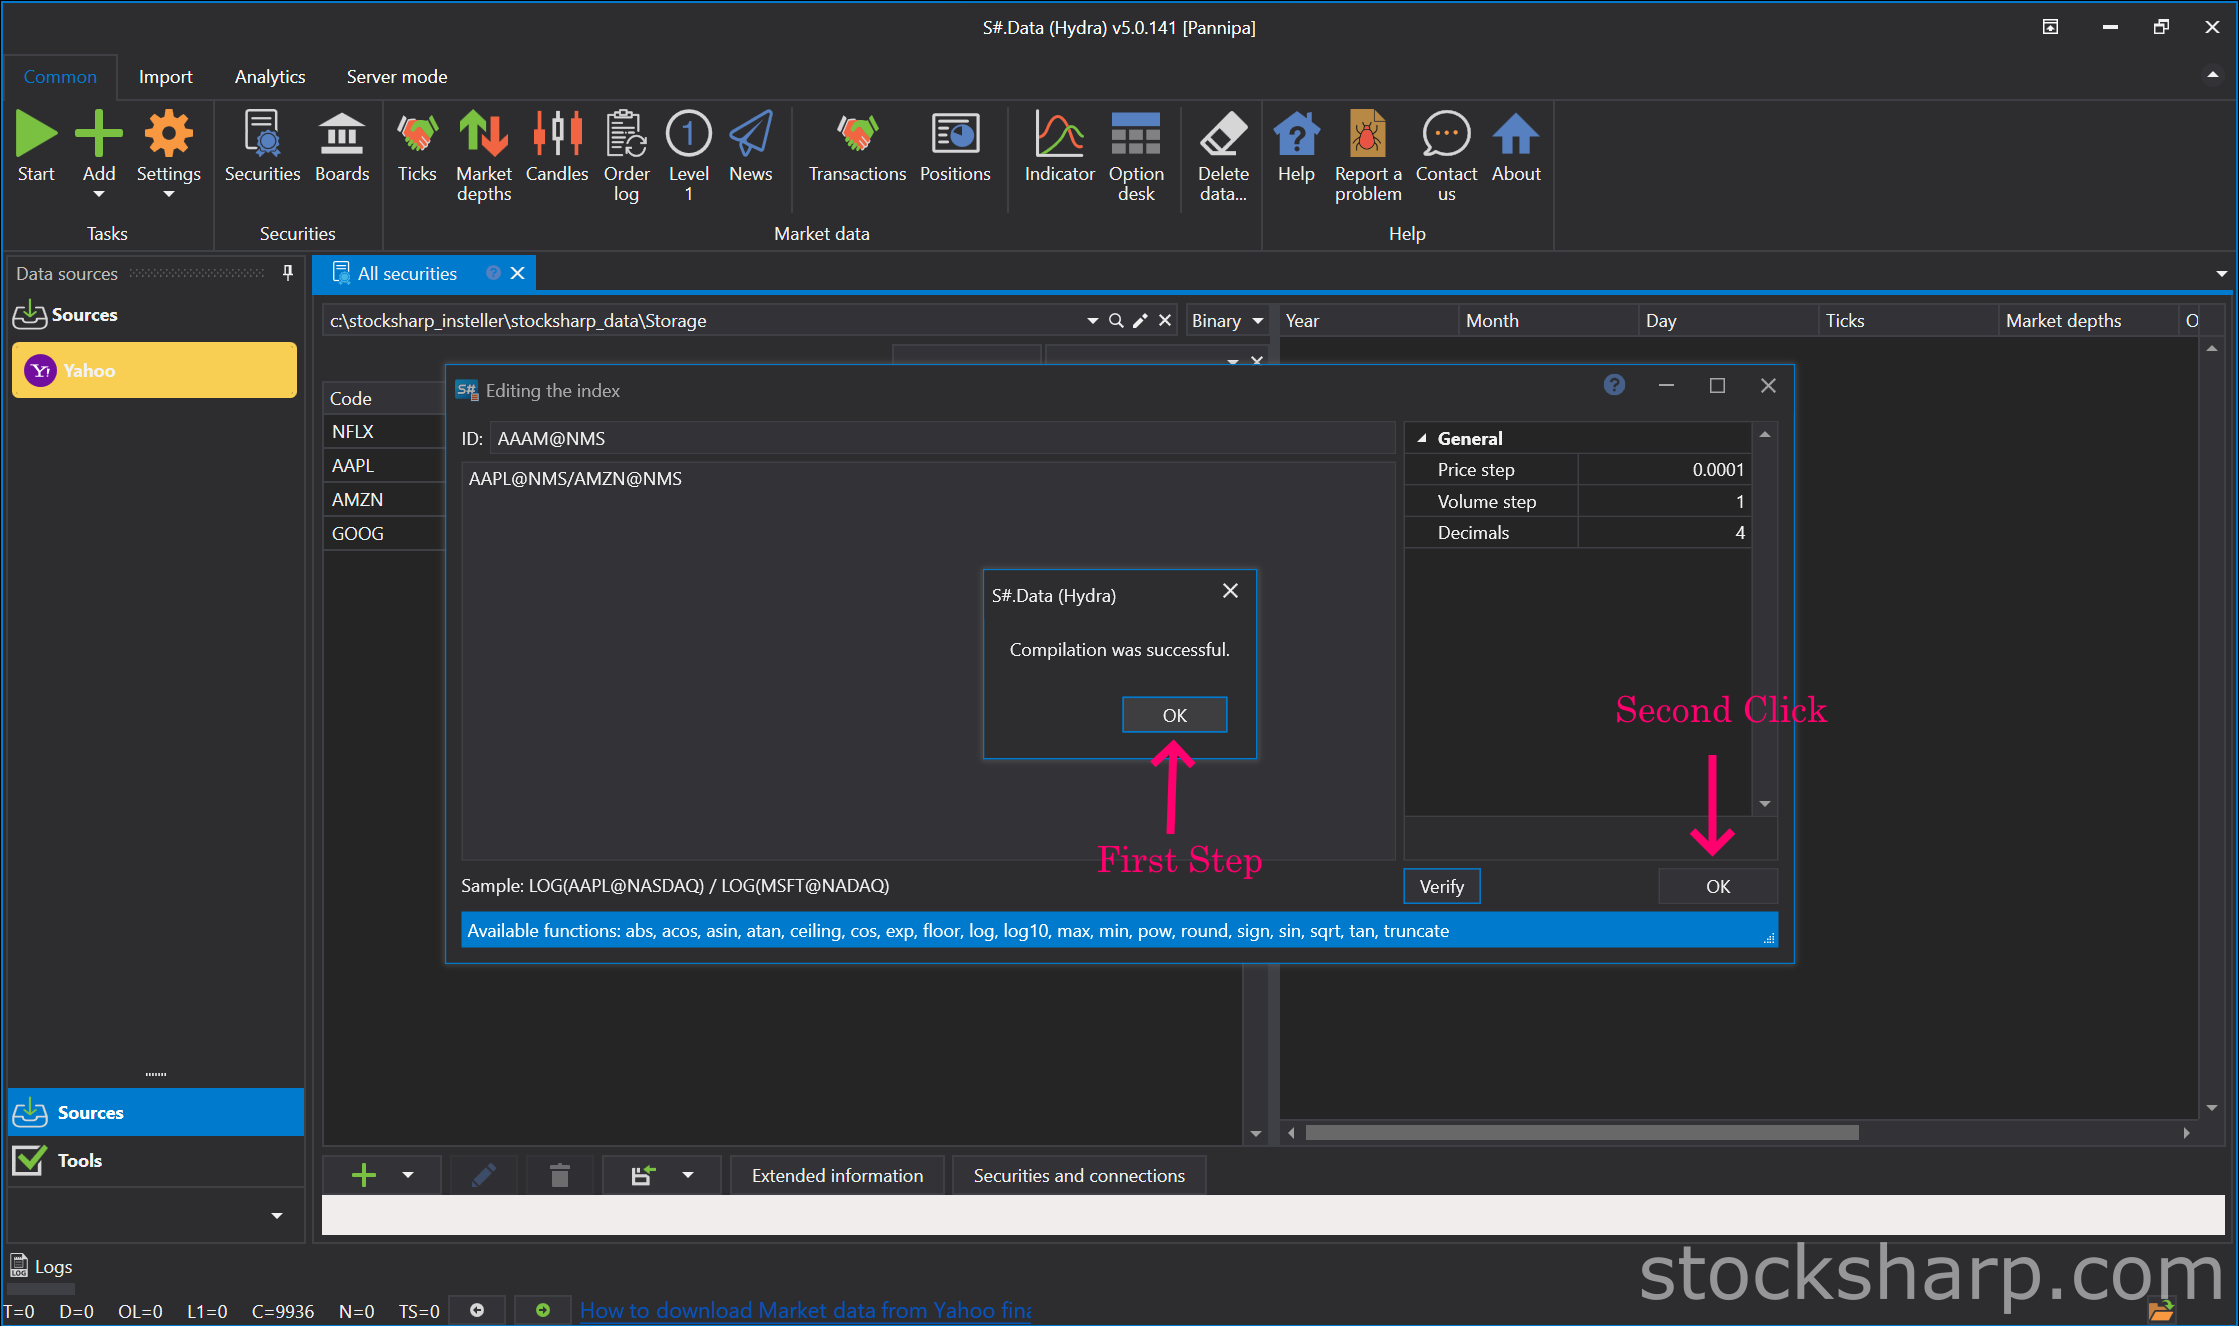
Task: Expand the add security plus dropdown arrow
Action: coord(408,1175)
